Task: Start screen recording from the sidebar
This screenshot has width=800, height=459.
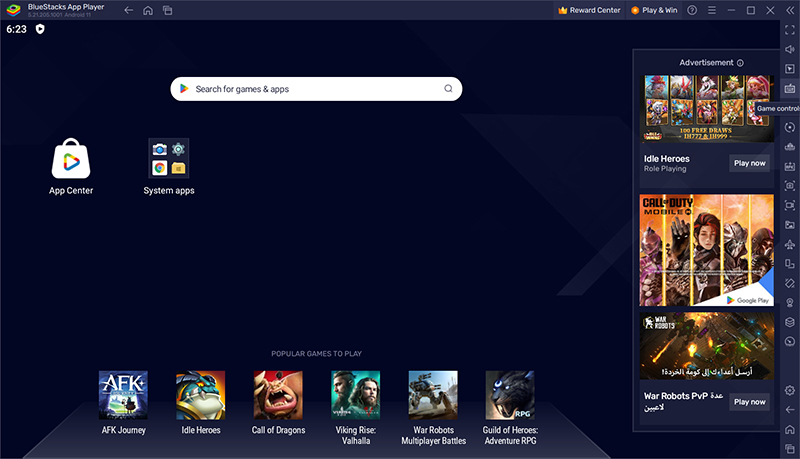Action: tap(789, 205)
